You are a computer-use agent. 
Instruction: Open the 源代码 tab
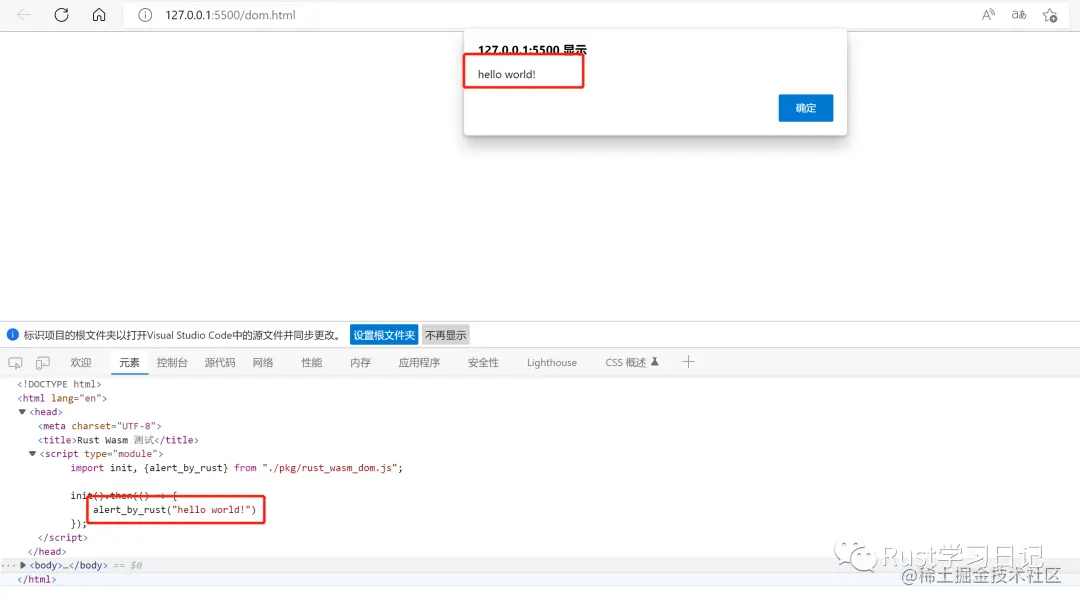pos(220,363)
